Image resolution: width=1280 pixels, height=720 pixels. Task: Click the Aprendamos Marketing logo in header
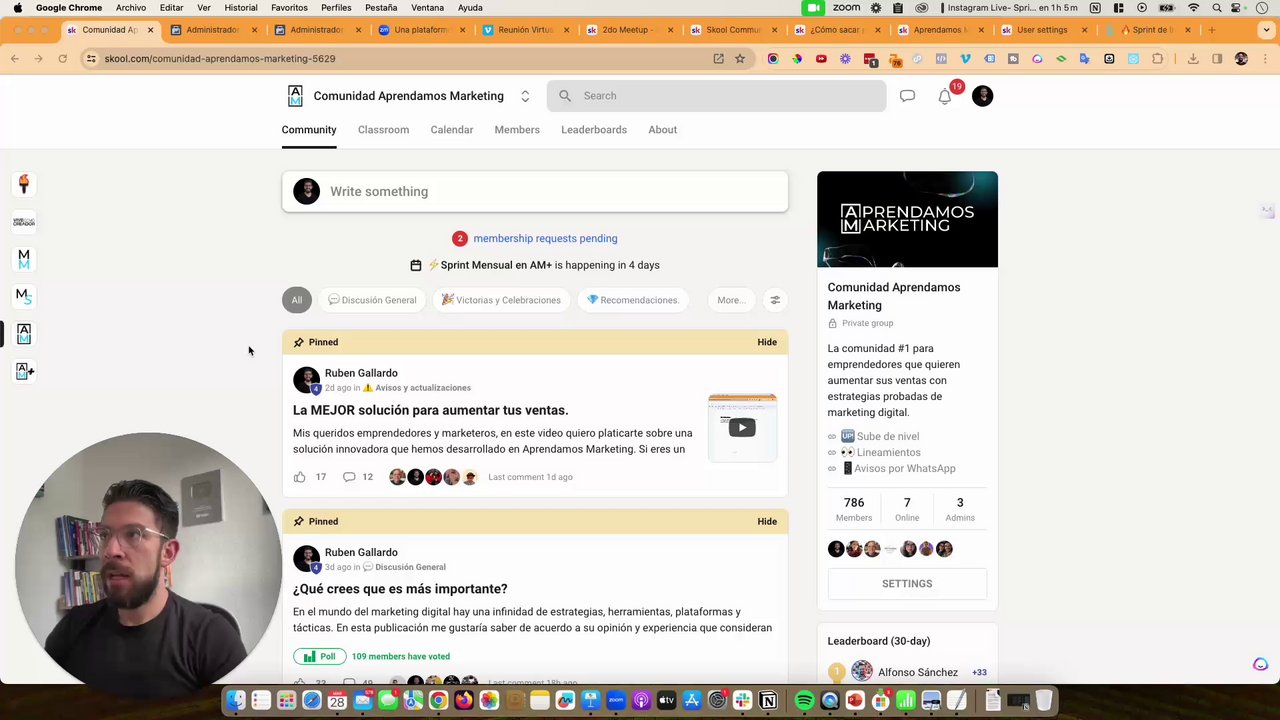tap(295, 96)
